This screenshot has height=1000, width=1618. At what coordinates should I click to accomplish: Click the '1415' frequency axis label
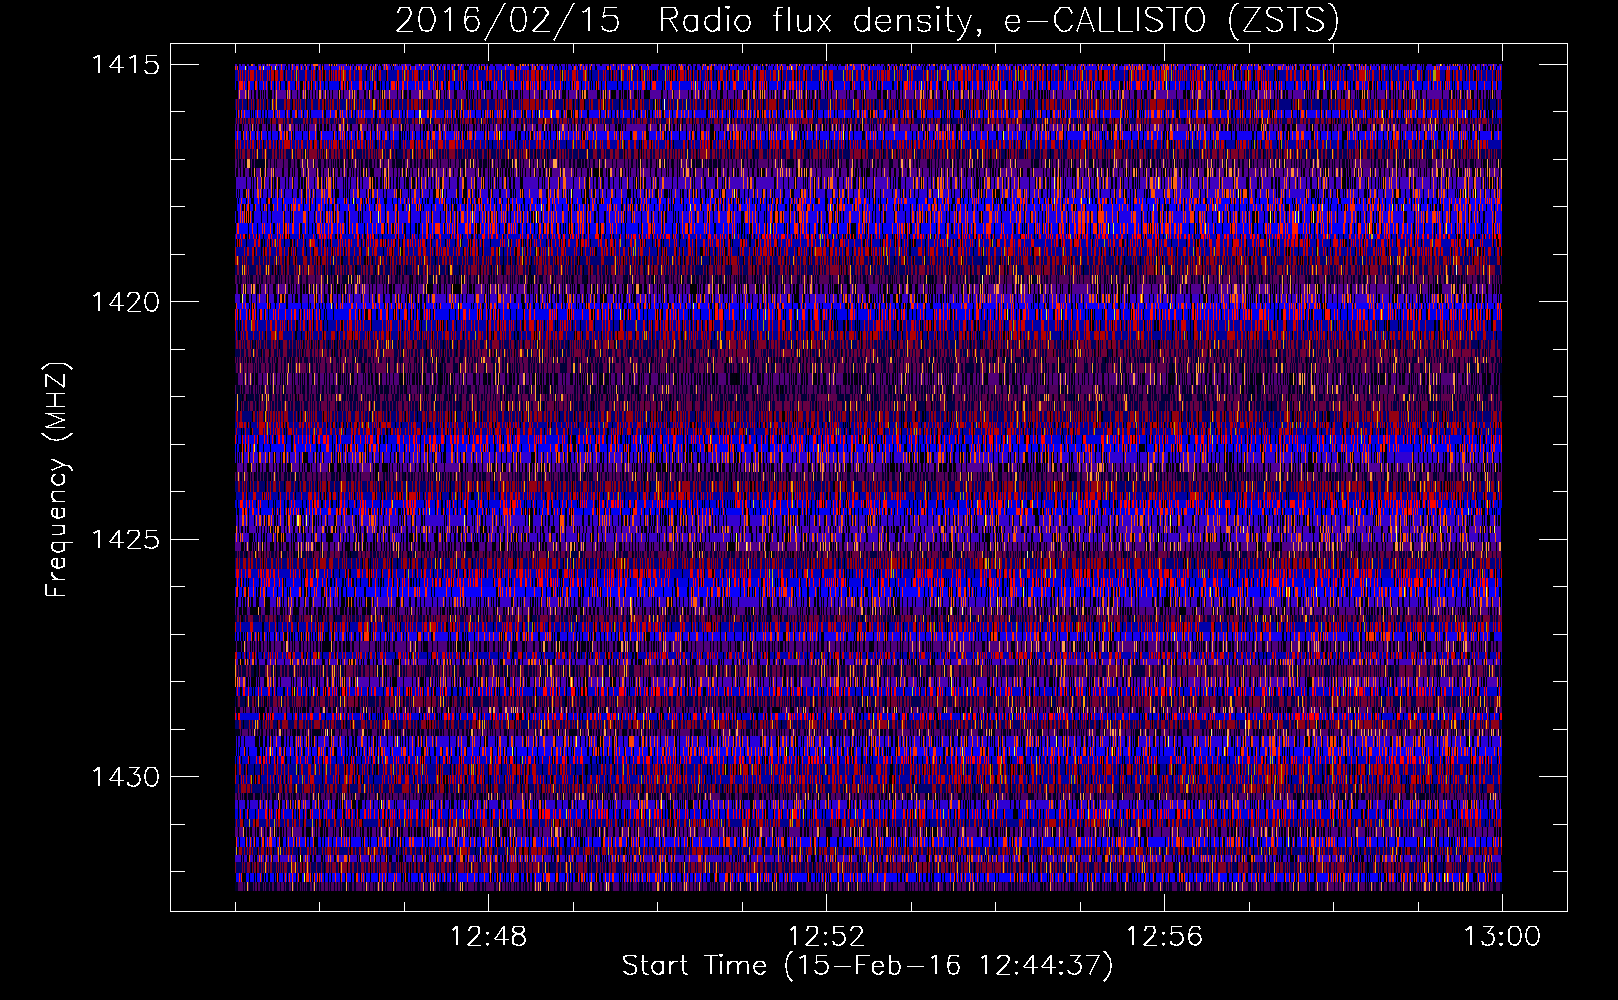[x=125, y=65]
